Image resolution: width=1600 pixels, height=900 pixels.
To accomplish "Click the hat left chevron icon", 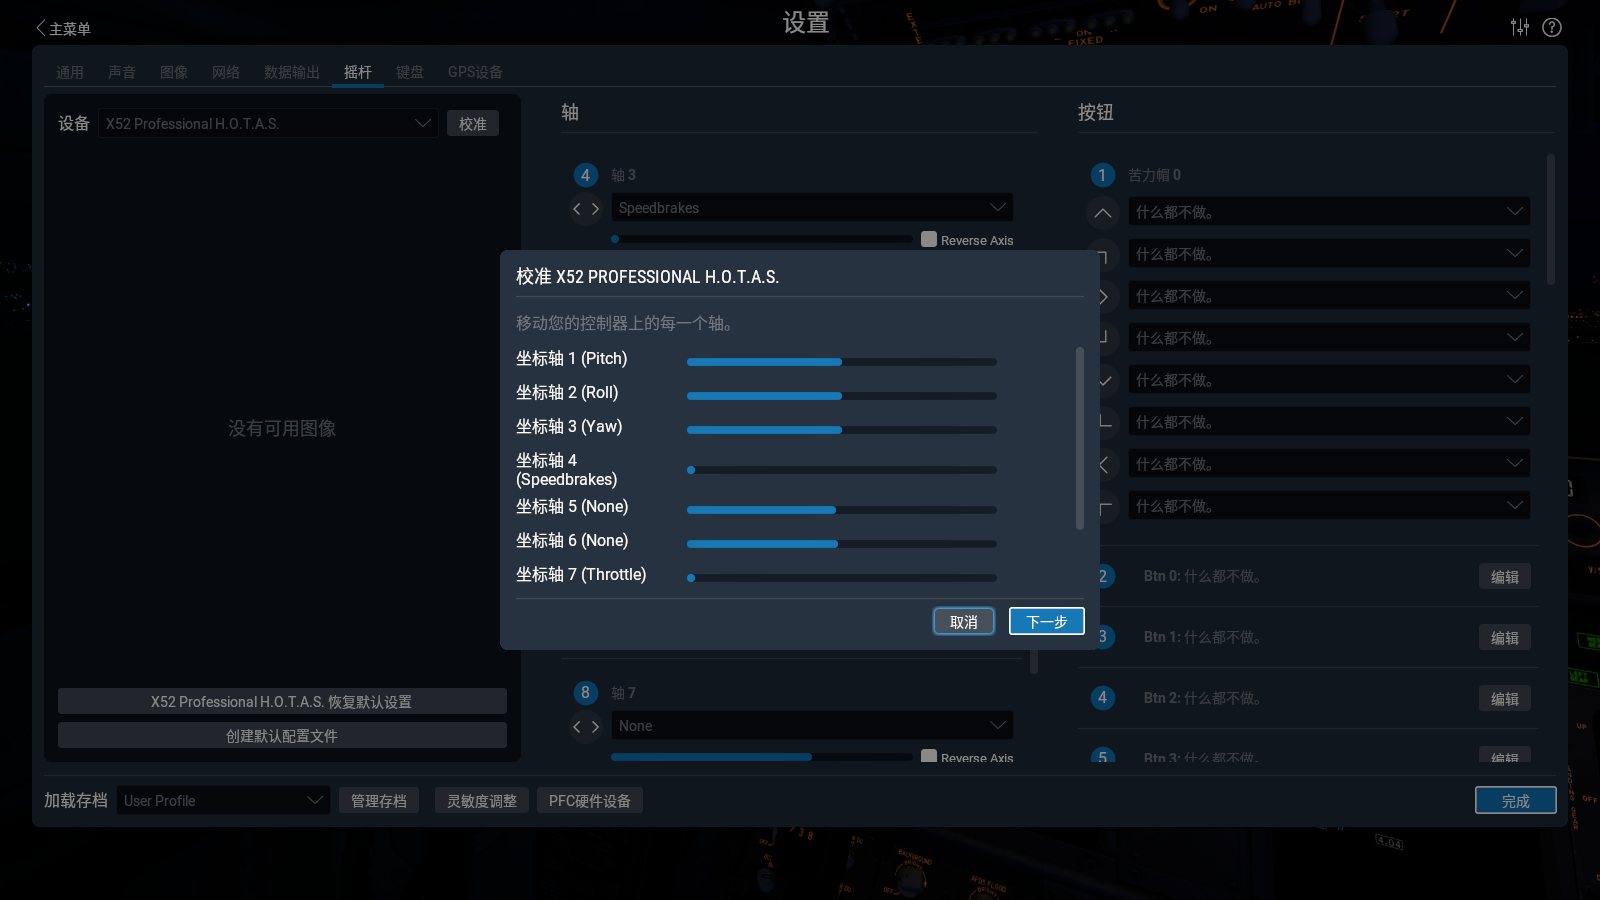I will coord(1105,464).
